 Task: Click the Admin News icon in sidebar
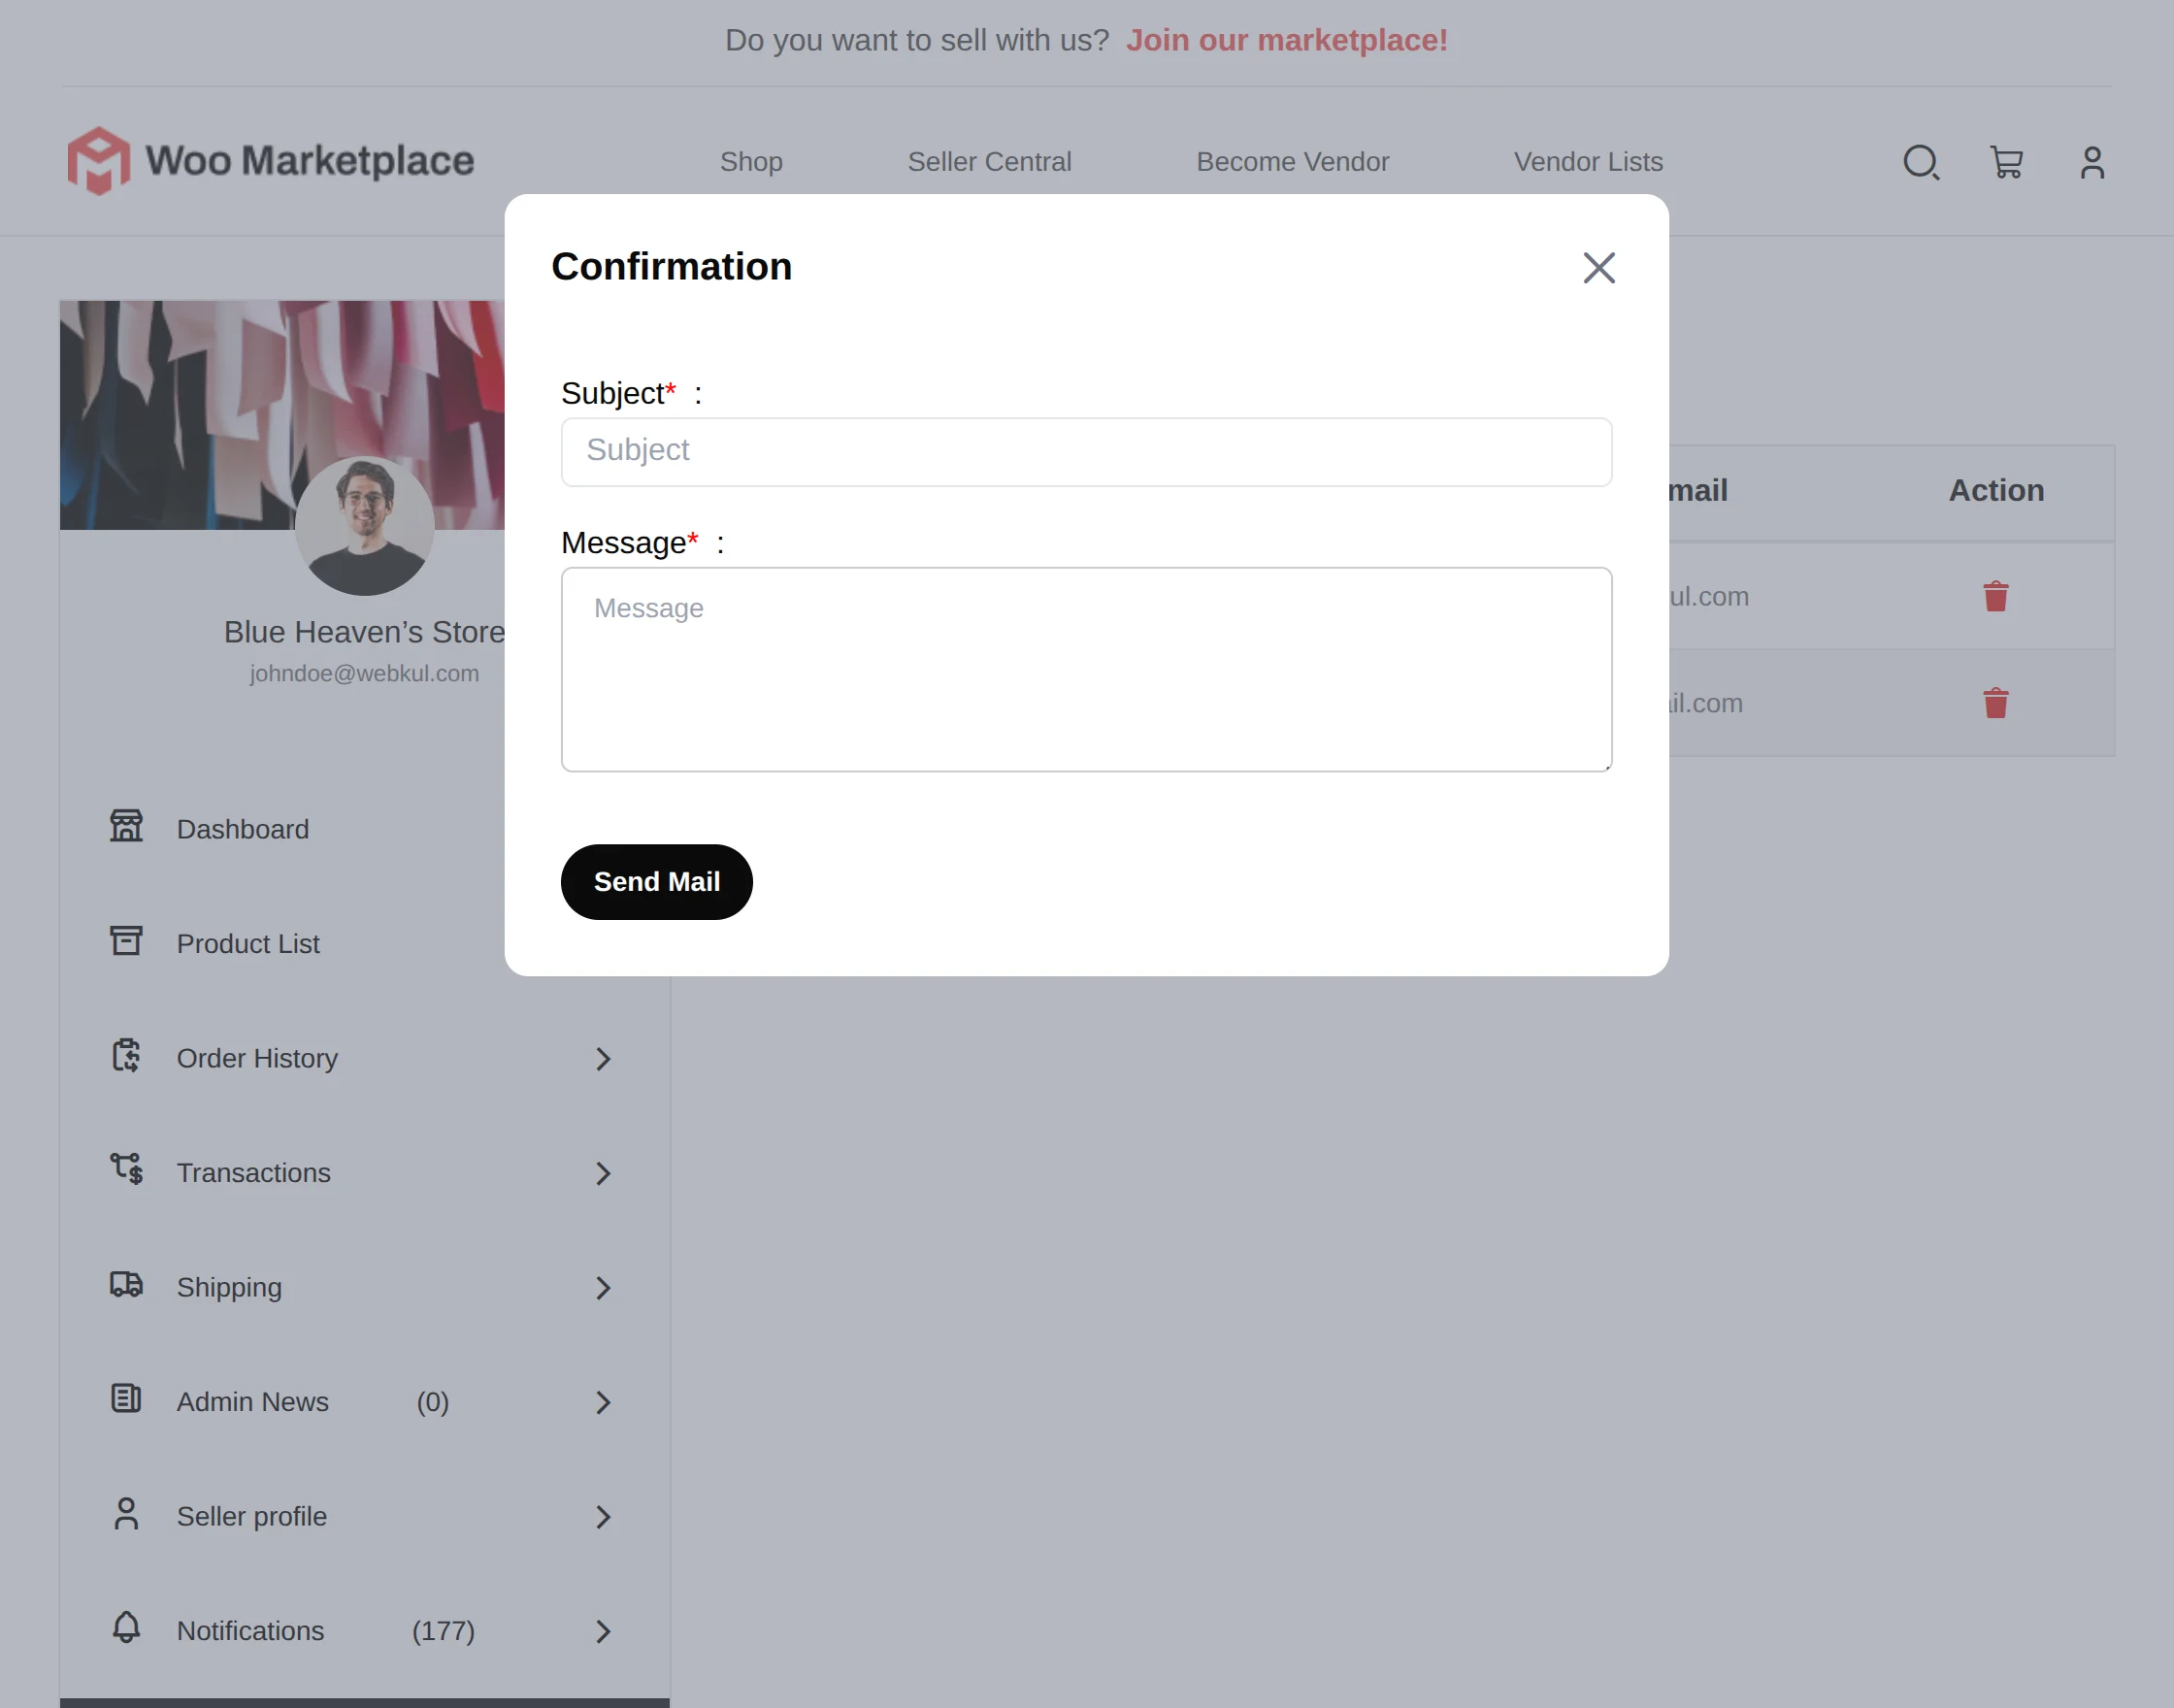(x=126, y=1400)
